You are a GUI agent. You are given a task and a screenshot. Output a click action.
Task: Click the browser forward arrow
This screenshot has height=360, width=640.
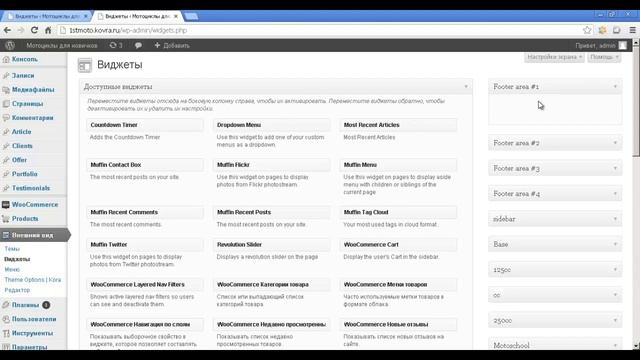pyautogui.click(x=21, y=30)
